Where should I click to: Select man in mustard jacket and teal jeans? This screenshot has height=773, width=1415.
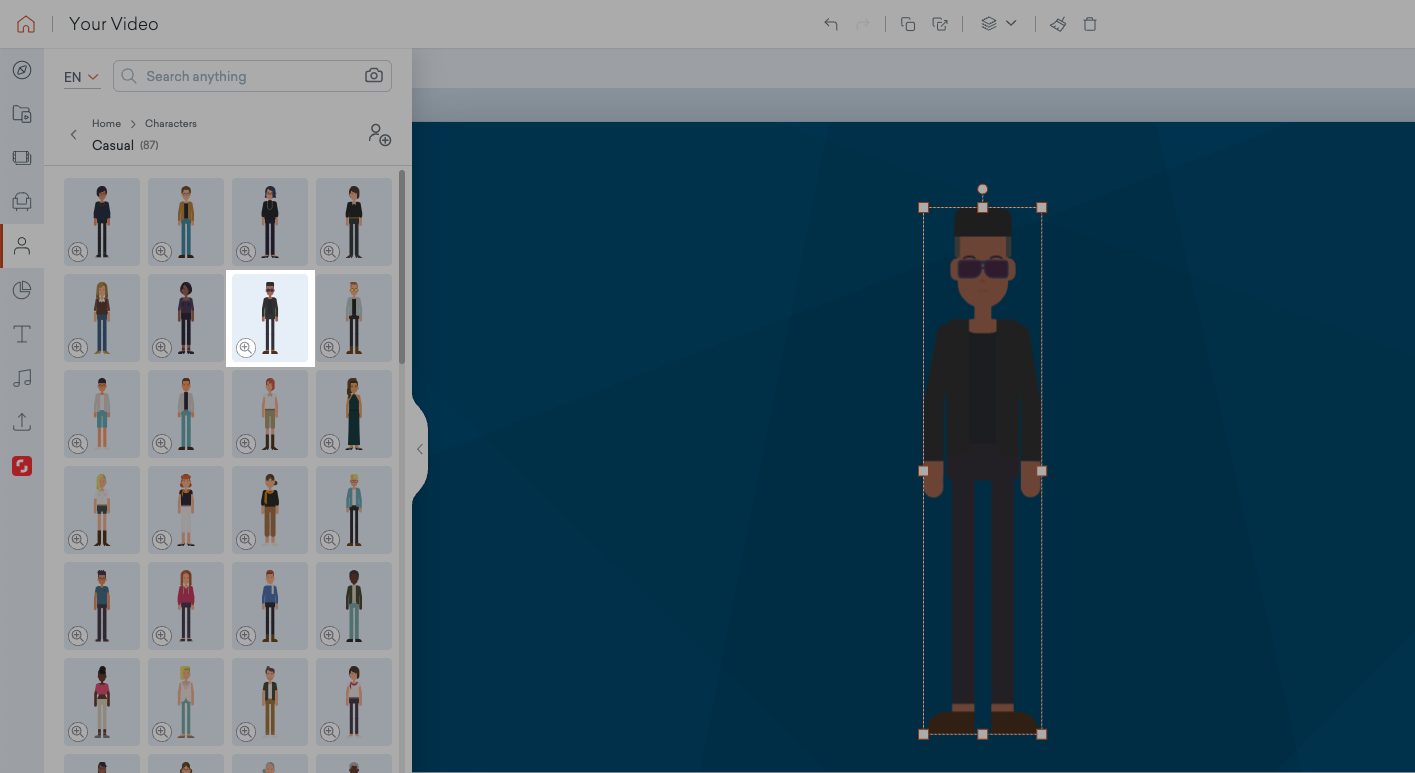tap(186, 222)
